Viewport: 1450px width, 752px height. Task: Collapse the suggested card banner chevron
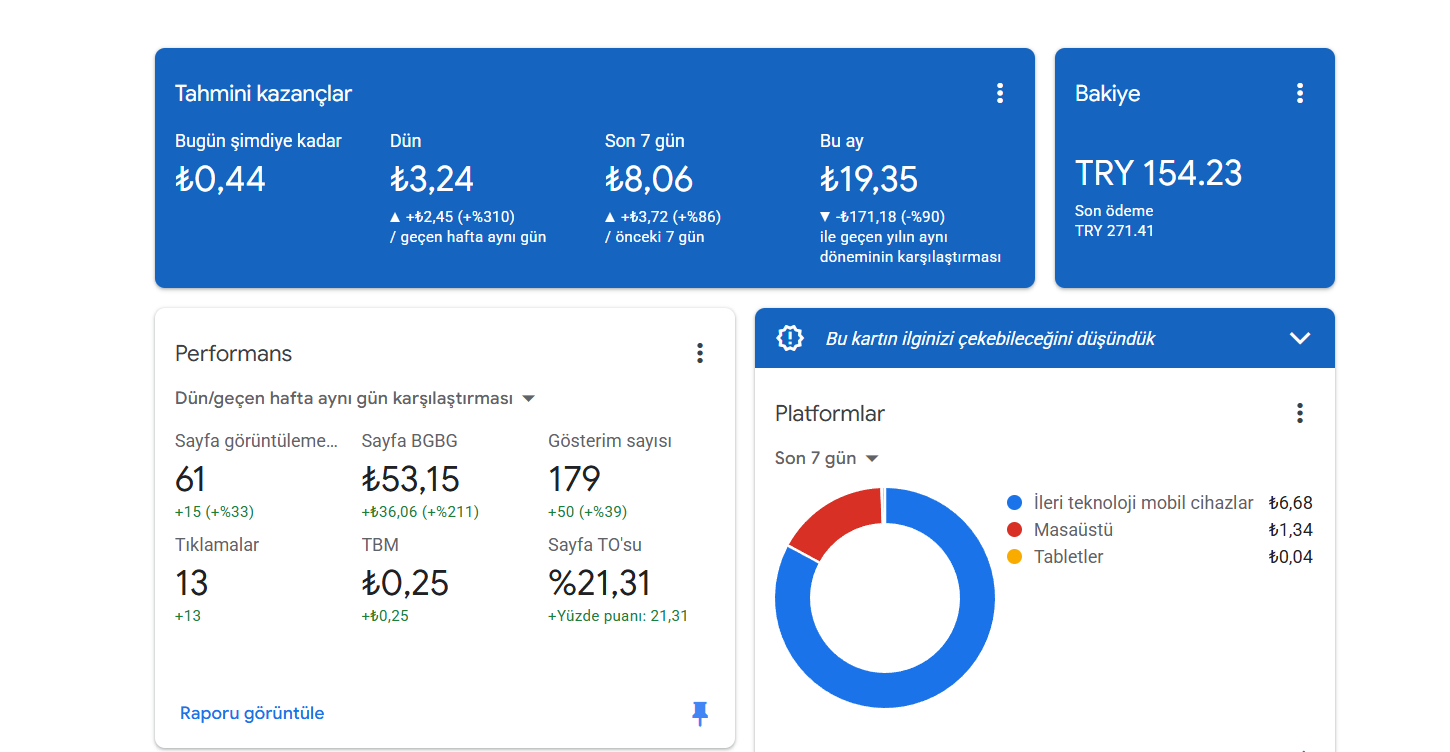point(1299,338)
